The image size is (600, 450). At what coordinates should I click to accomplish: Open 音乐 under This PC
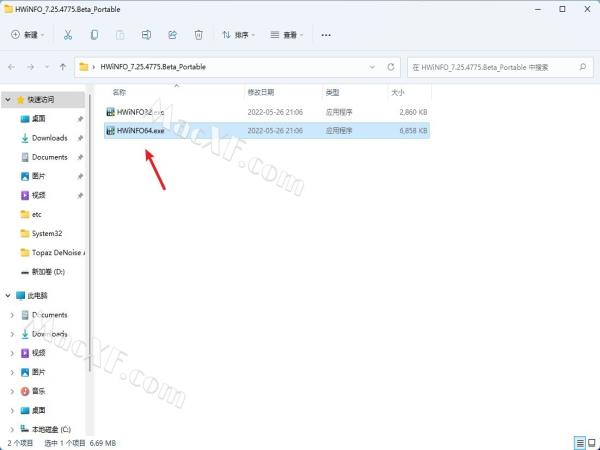pyautogui.click(x=38, y=391)
